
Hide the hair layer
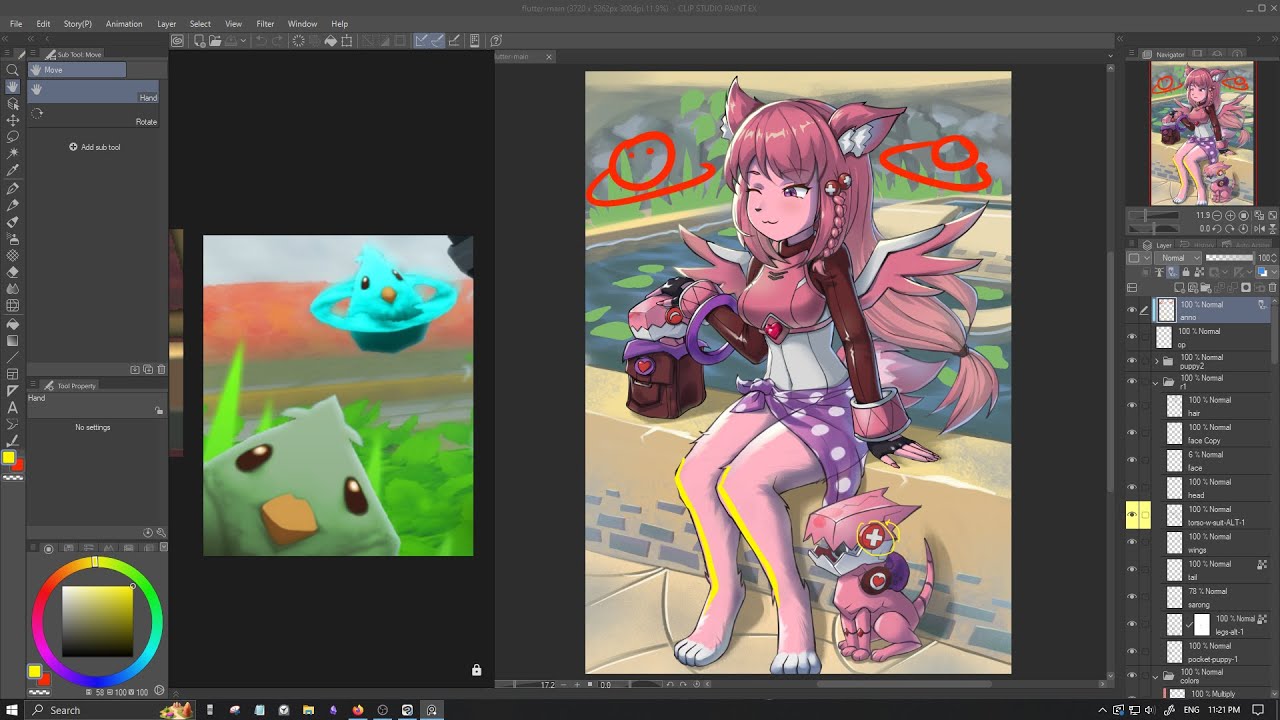[1132, 405]
